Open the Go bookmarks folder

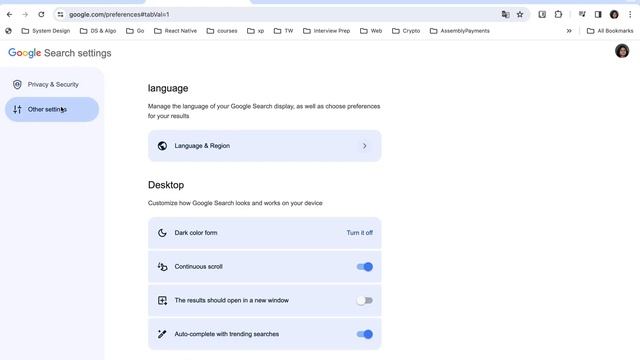click(x=135, y=31)
